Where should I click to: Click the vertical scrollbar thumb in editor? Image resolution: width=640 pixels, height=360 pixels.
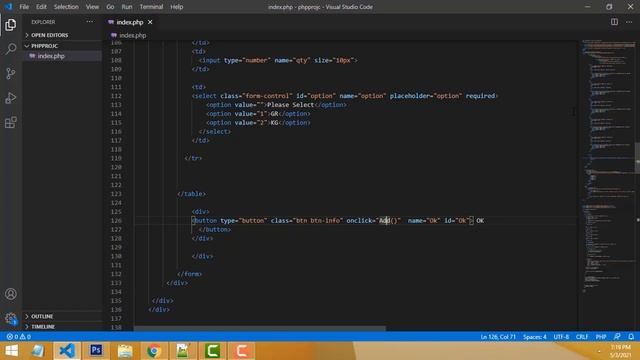coord(637,158)
